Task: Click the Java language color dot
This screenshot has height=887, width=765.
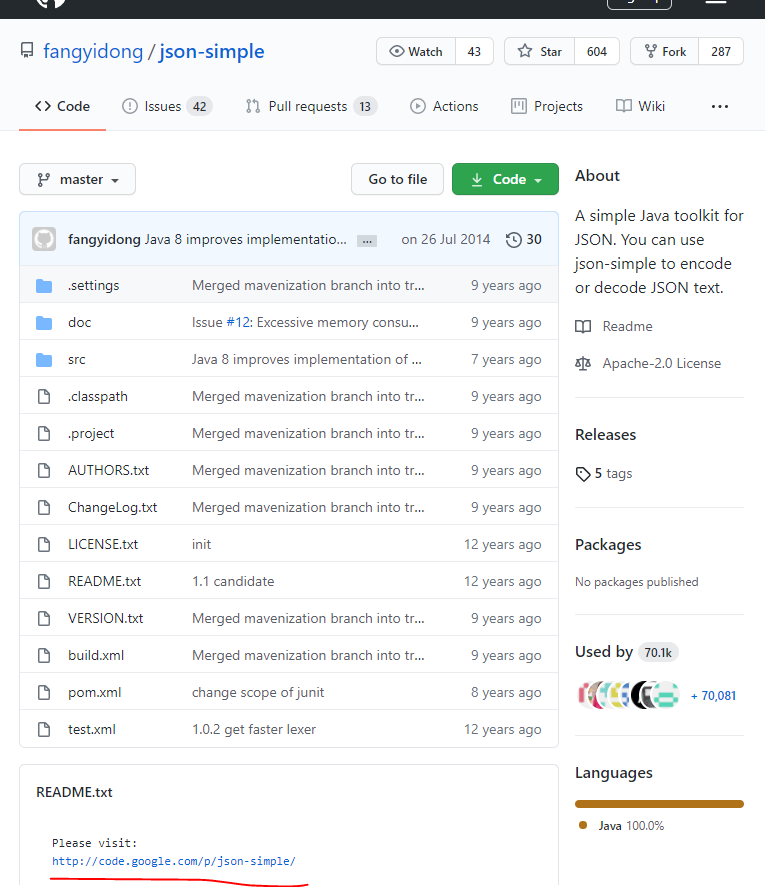Action: tap(583, 825)
